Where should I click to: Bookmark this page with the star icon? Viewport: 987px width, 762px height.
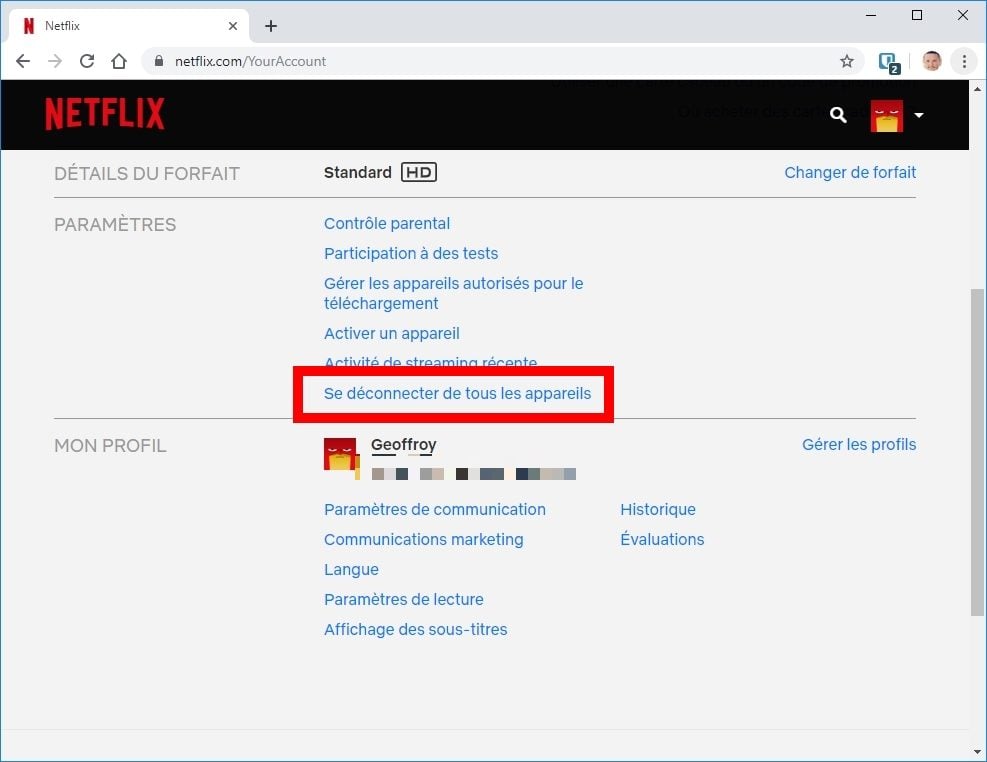[847, 61]
